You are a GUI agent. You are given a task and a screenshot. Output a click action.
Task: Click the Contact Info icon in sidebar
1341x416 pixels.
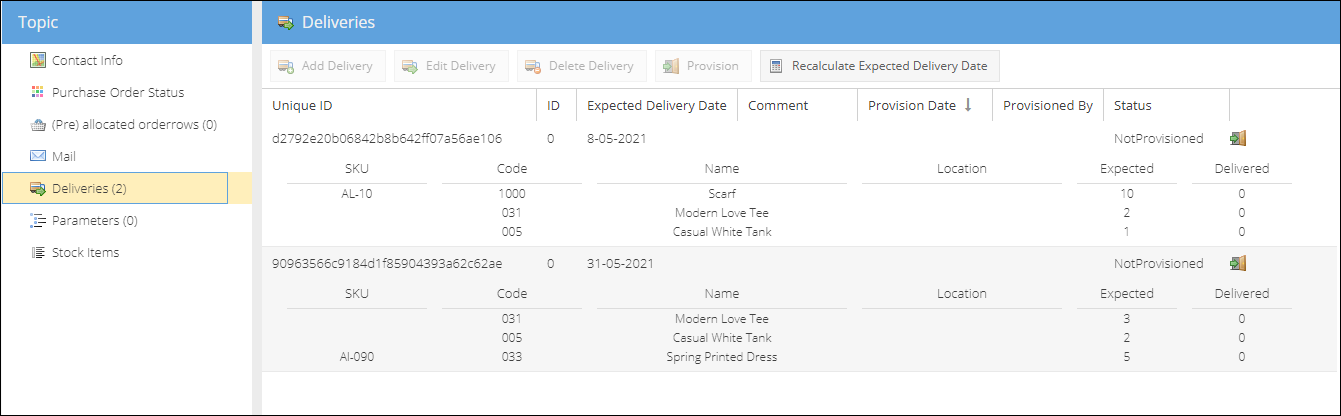pos(38,61)
